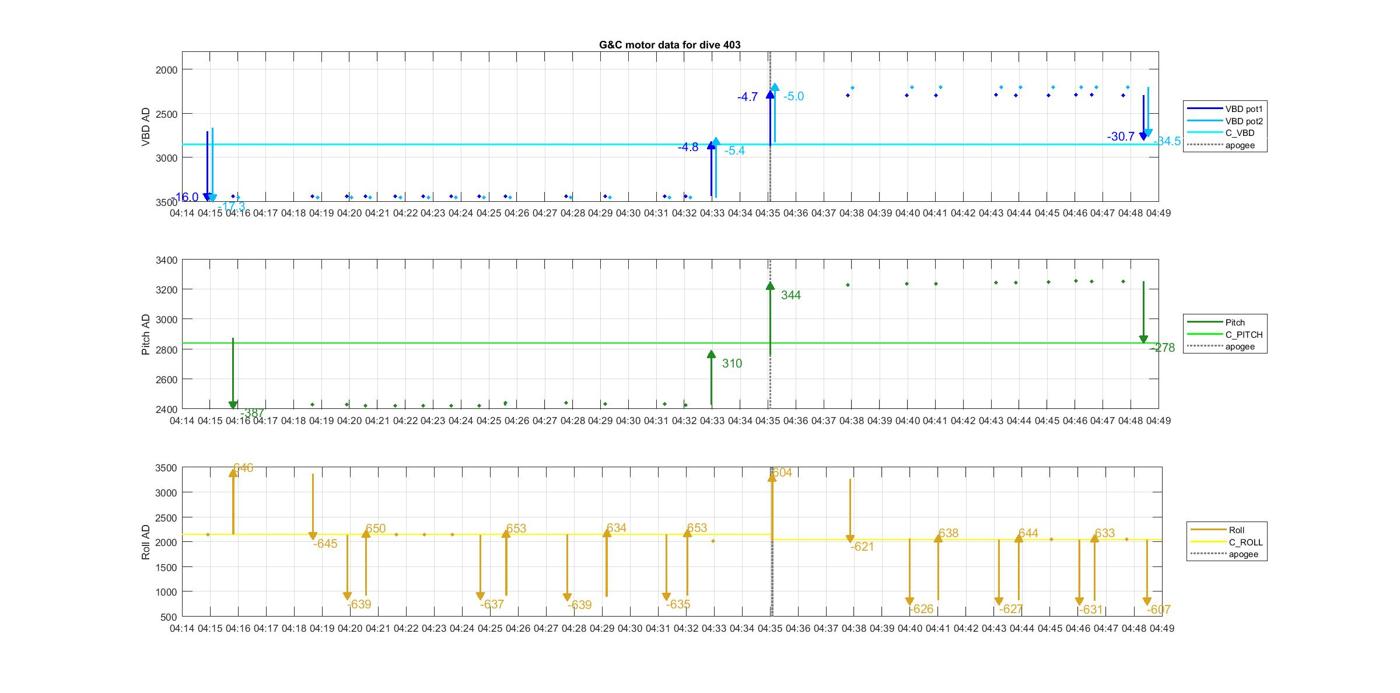This screenshot has width=1400, height=693.
Task: Click the "04:40" tick label under the Roll plot
Action: (x=909, y=629)
